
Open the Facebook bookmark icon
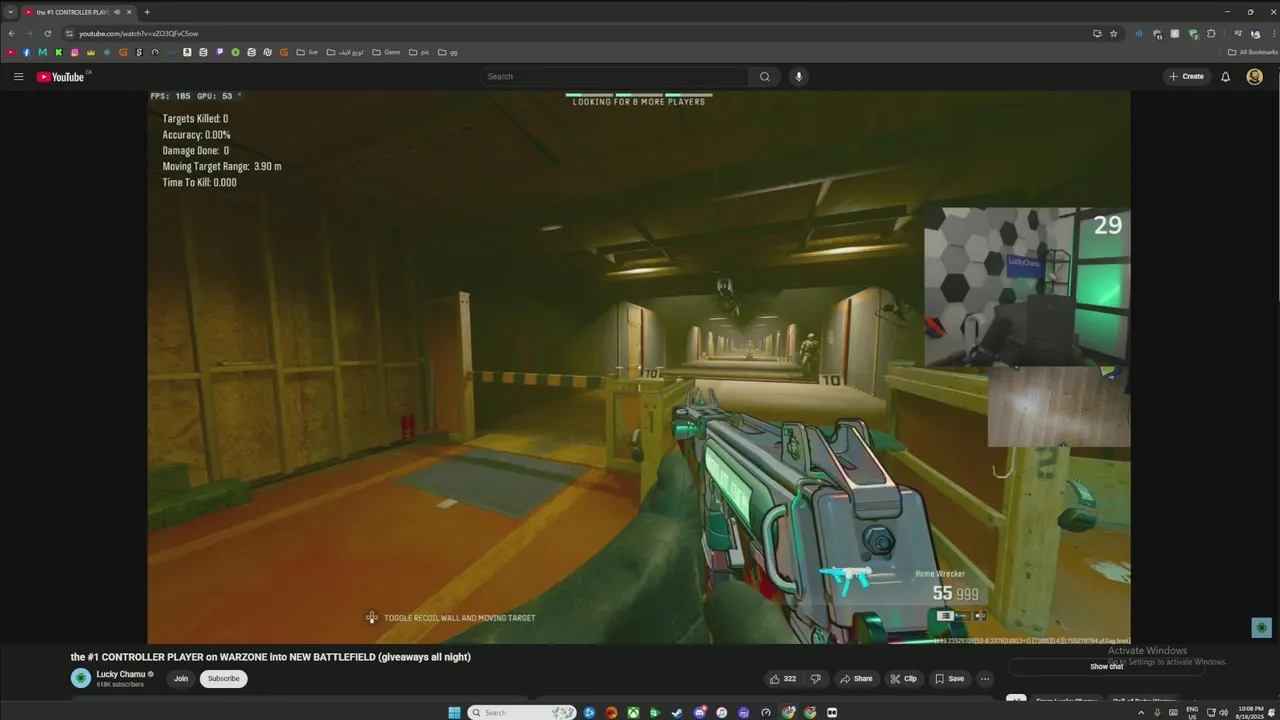27,52
